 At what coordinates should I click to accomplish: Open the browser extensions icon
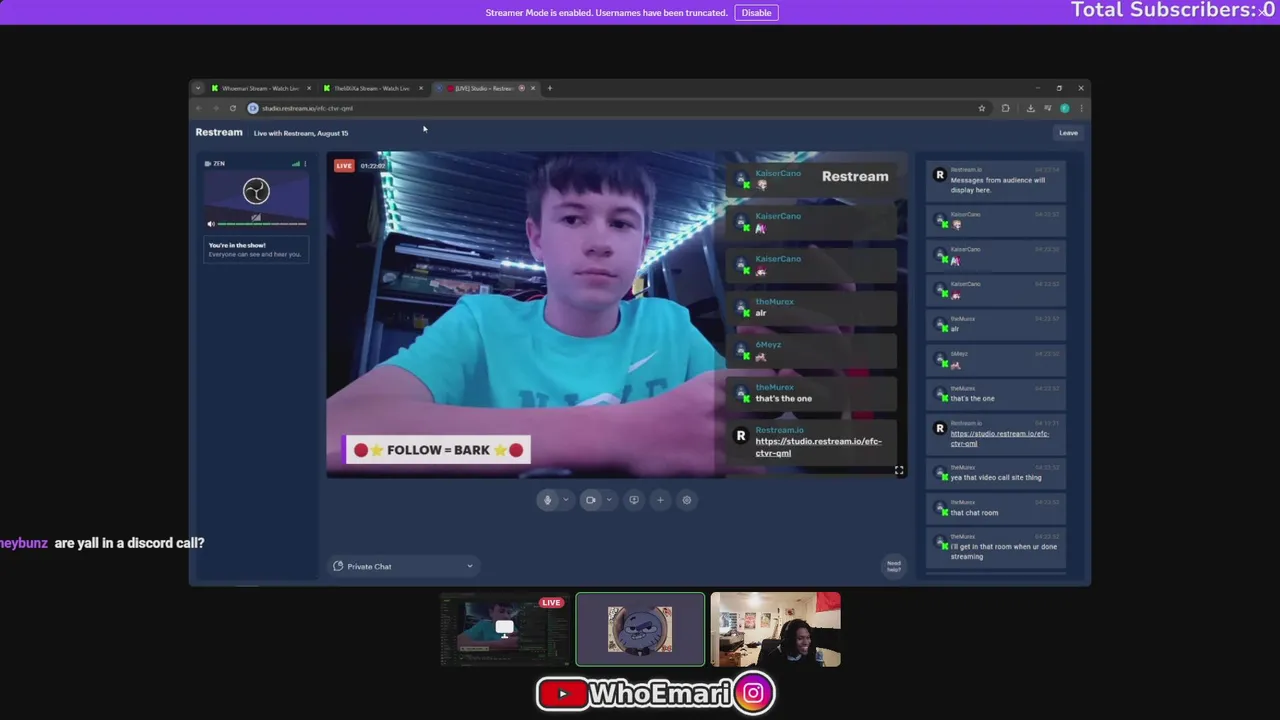(1006, 108)
